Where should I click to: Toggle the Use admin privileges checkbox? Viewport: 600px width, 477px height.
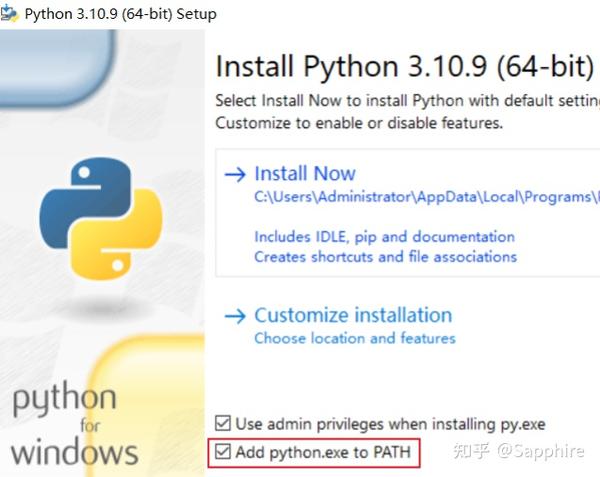click(224, 424)
